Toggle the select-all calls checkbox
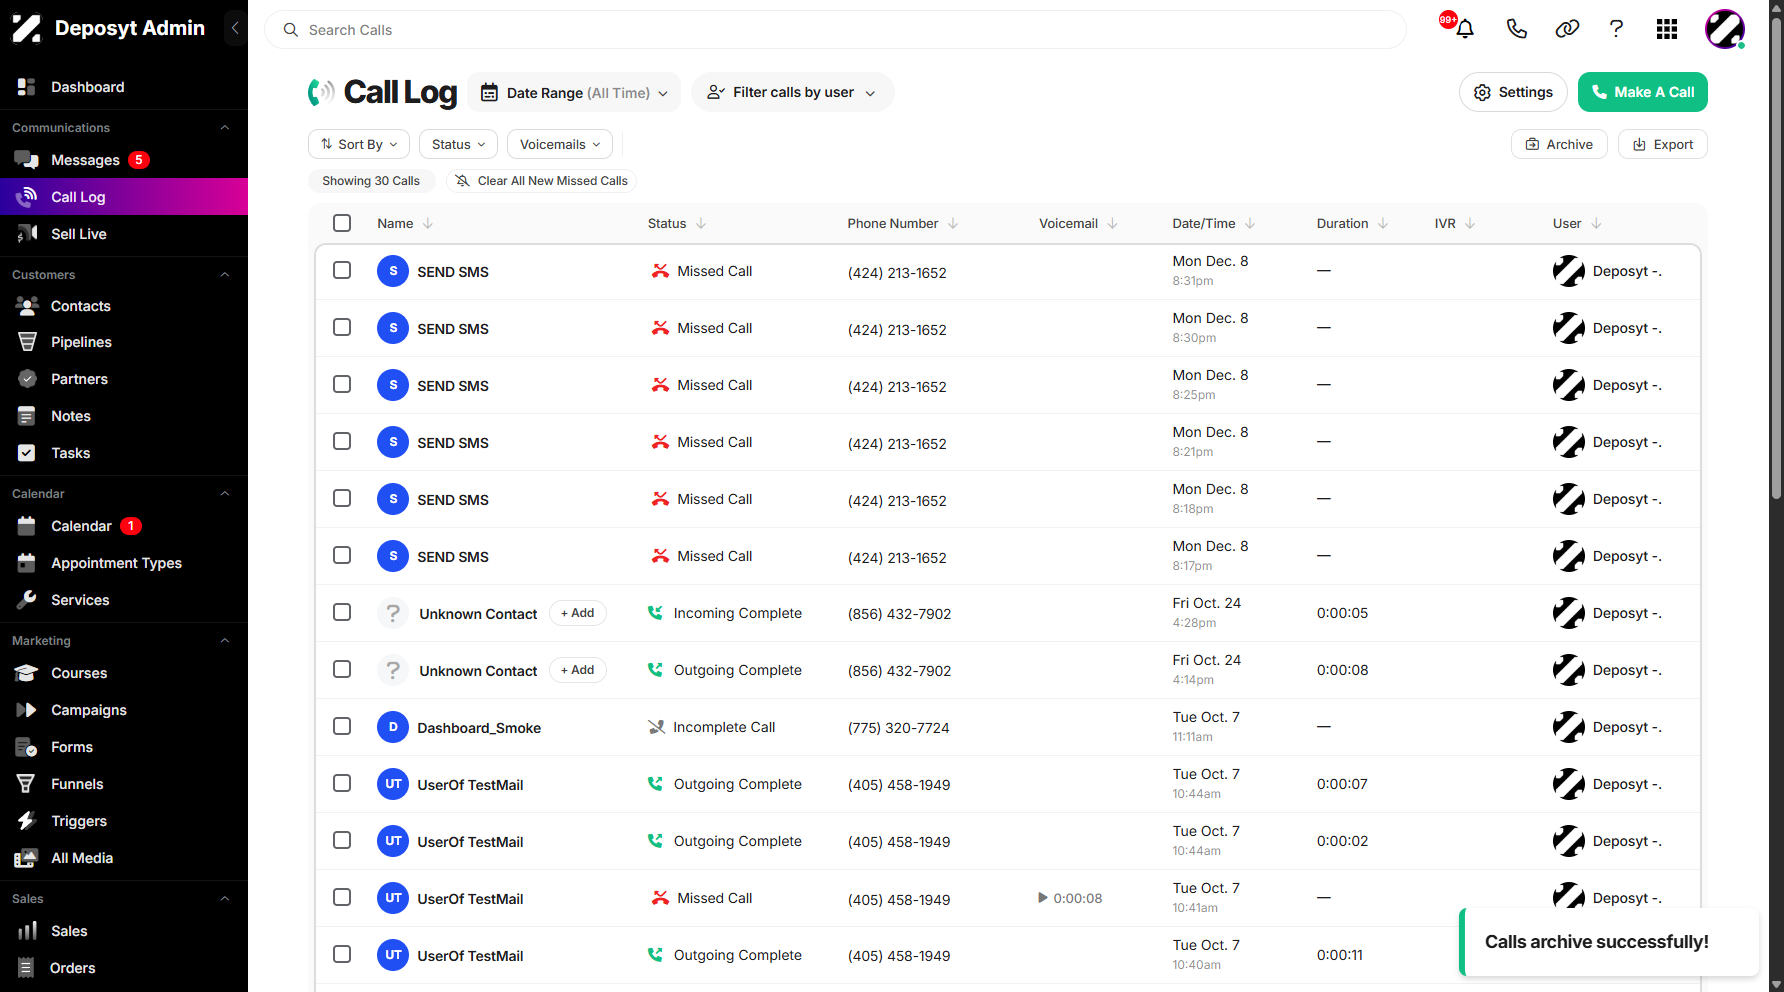The width and height of the screenshot is (1784, 992). click(x=342, y=223)
